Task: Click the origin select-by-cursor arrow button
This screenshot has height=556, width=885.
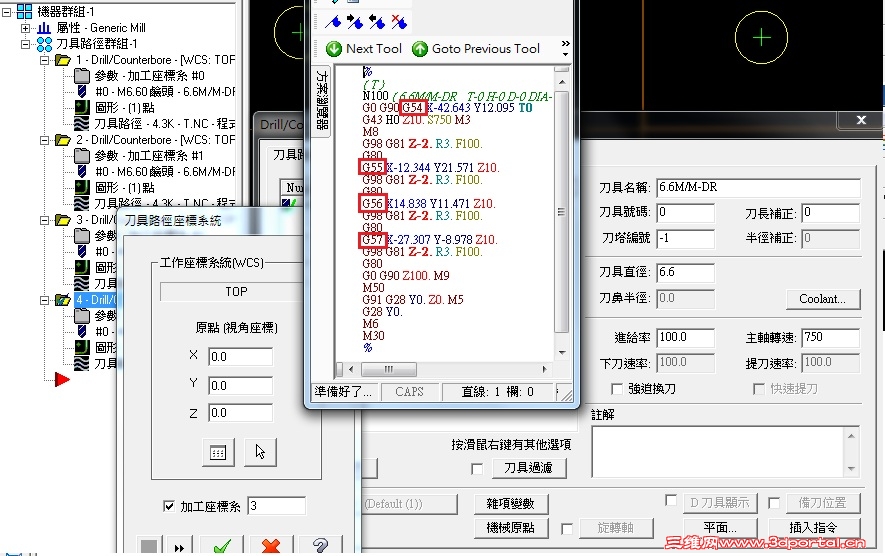Action: coord(260,452)
